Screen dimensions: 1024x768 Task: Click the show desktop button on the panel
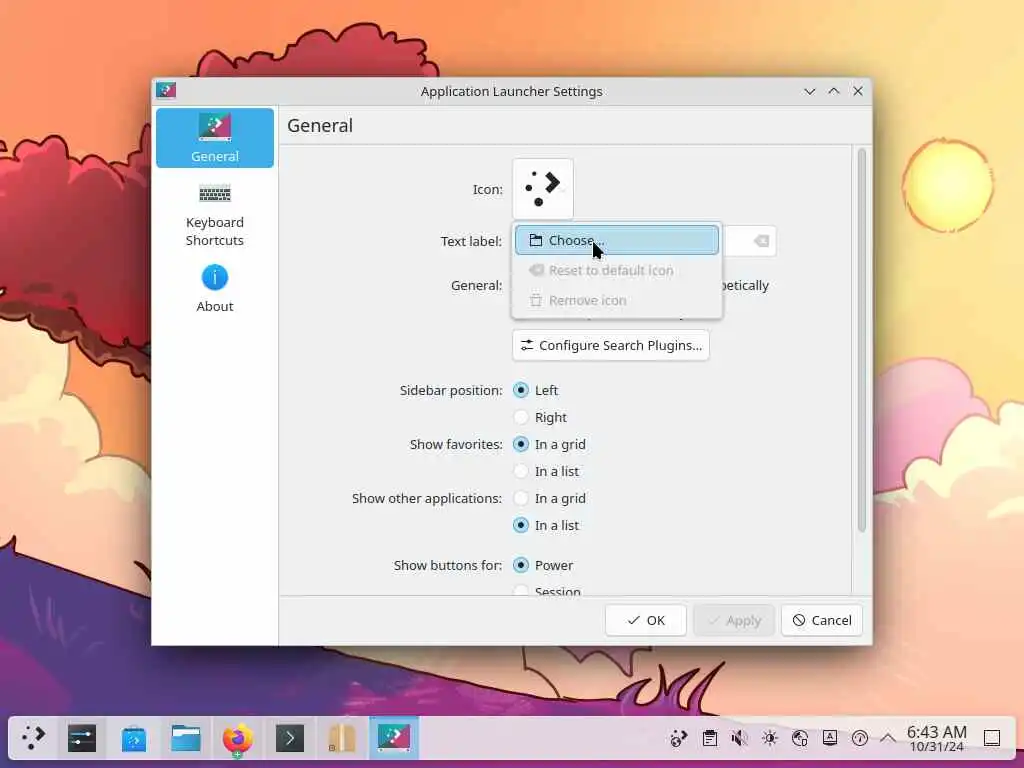click(x=991, y=738)
